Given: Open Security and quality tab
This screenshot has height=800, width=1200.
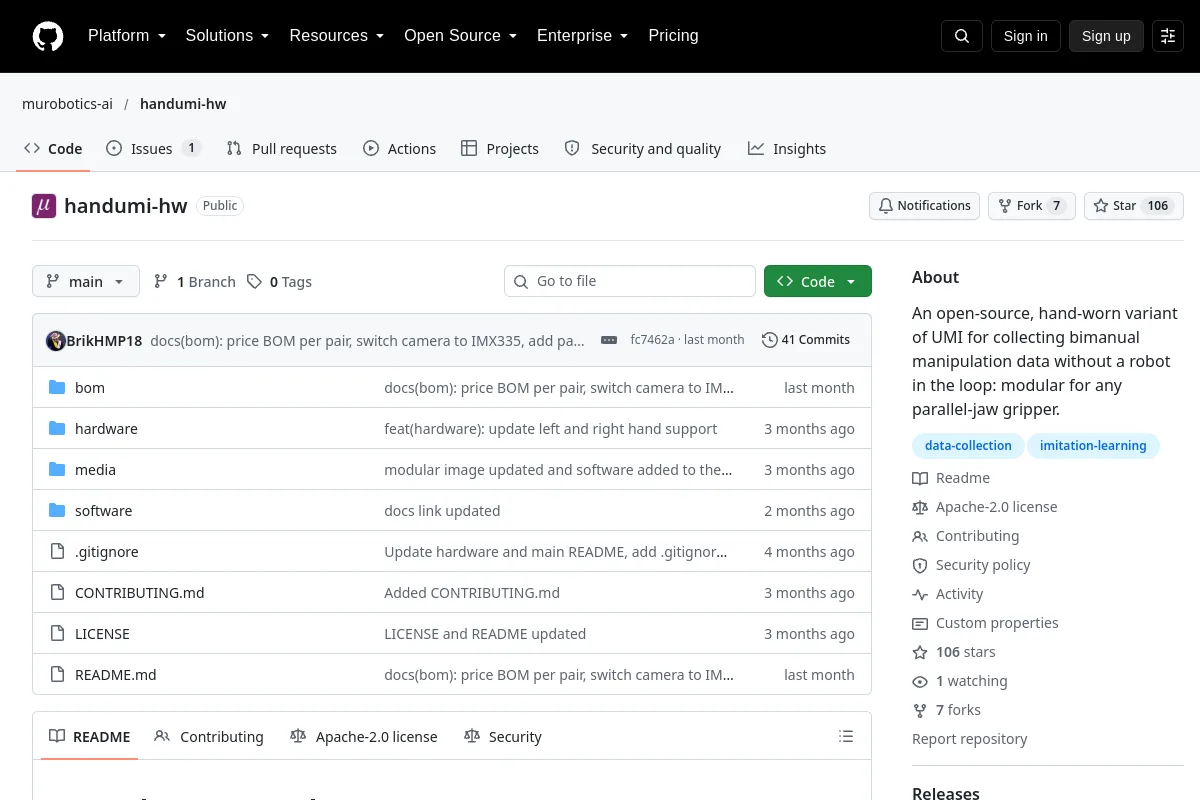Looking at the screenshot, I should [643, 149].
